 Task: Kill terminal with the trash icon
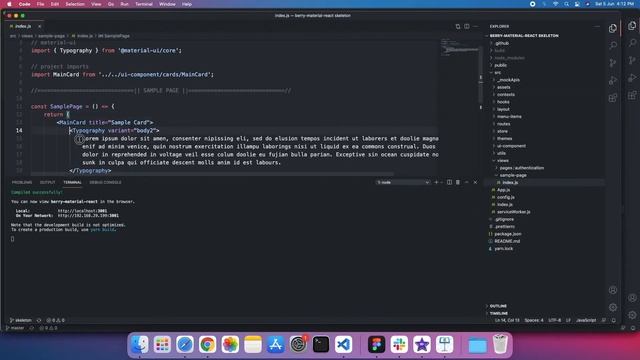point(458,182)
